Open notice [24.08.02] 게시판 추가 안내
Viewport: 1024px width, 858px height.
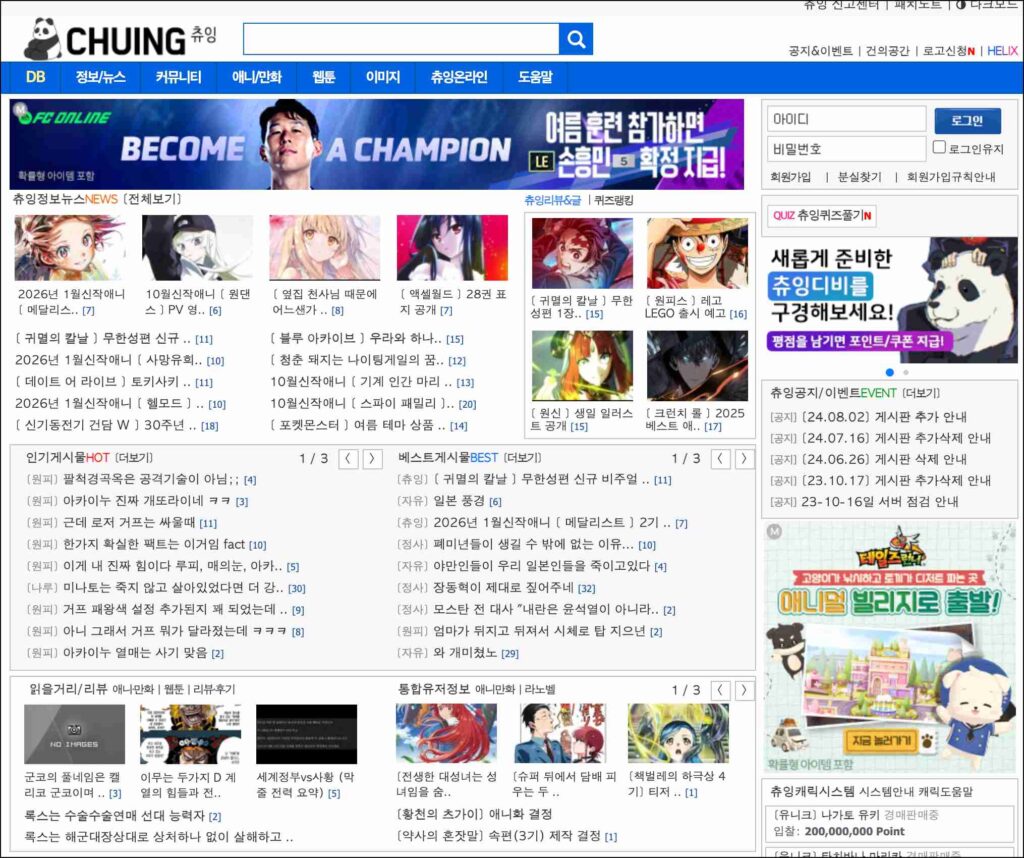pos(884,417)
